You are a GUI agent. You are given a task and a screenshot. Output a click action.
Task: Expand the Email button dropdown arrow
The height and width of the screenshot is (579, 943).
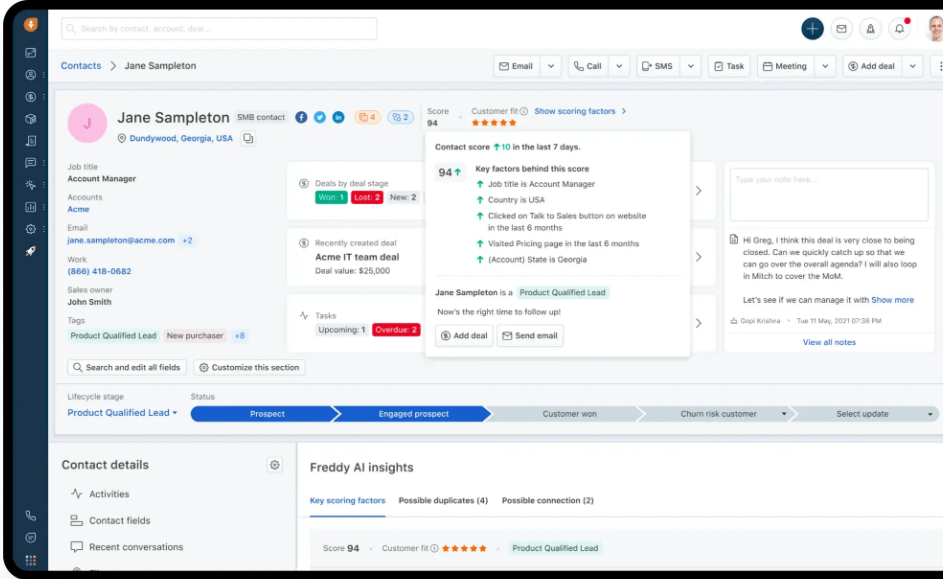point(551,66)
